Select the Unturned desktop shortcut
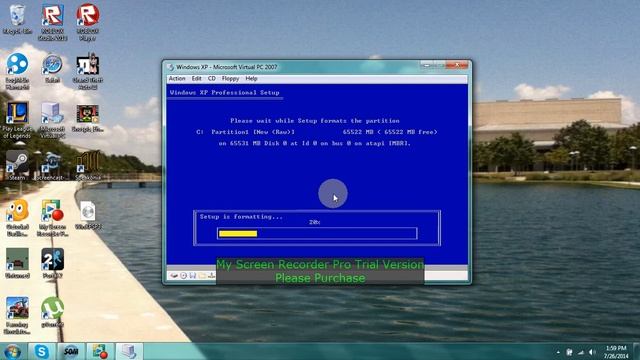The width and height of the screenshot is (640, 360). click(17, 264)
